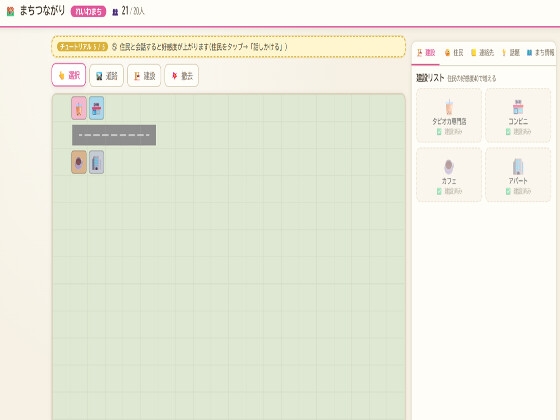Image resolution: width=560 pixels, height=420 pixels.
Task: Switch to the 建設 build tool button
Action: pyautogui.click(x=144, y=75)
